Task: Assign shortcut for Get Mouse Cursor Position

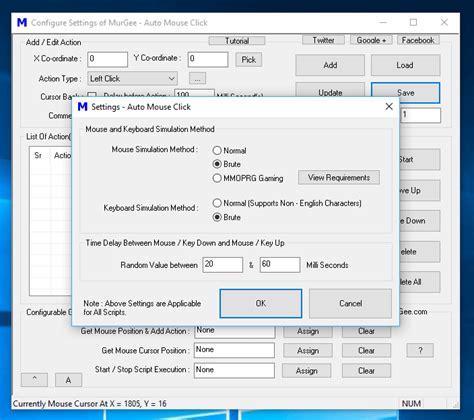Action: [x=308, y=351]
